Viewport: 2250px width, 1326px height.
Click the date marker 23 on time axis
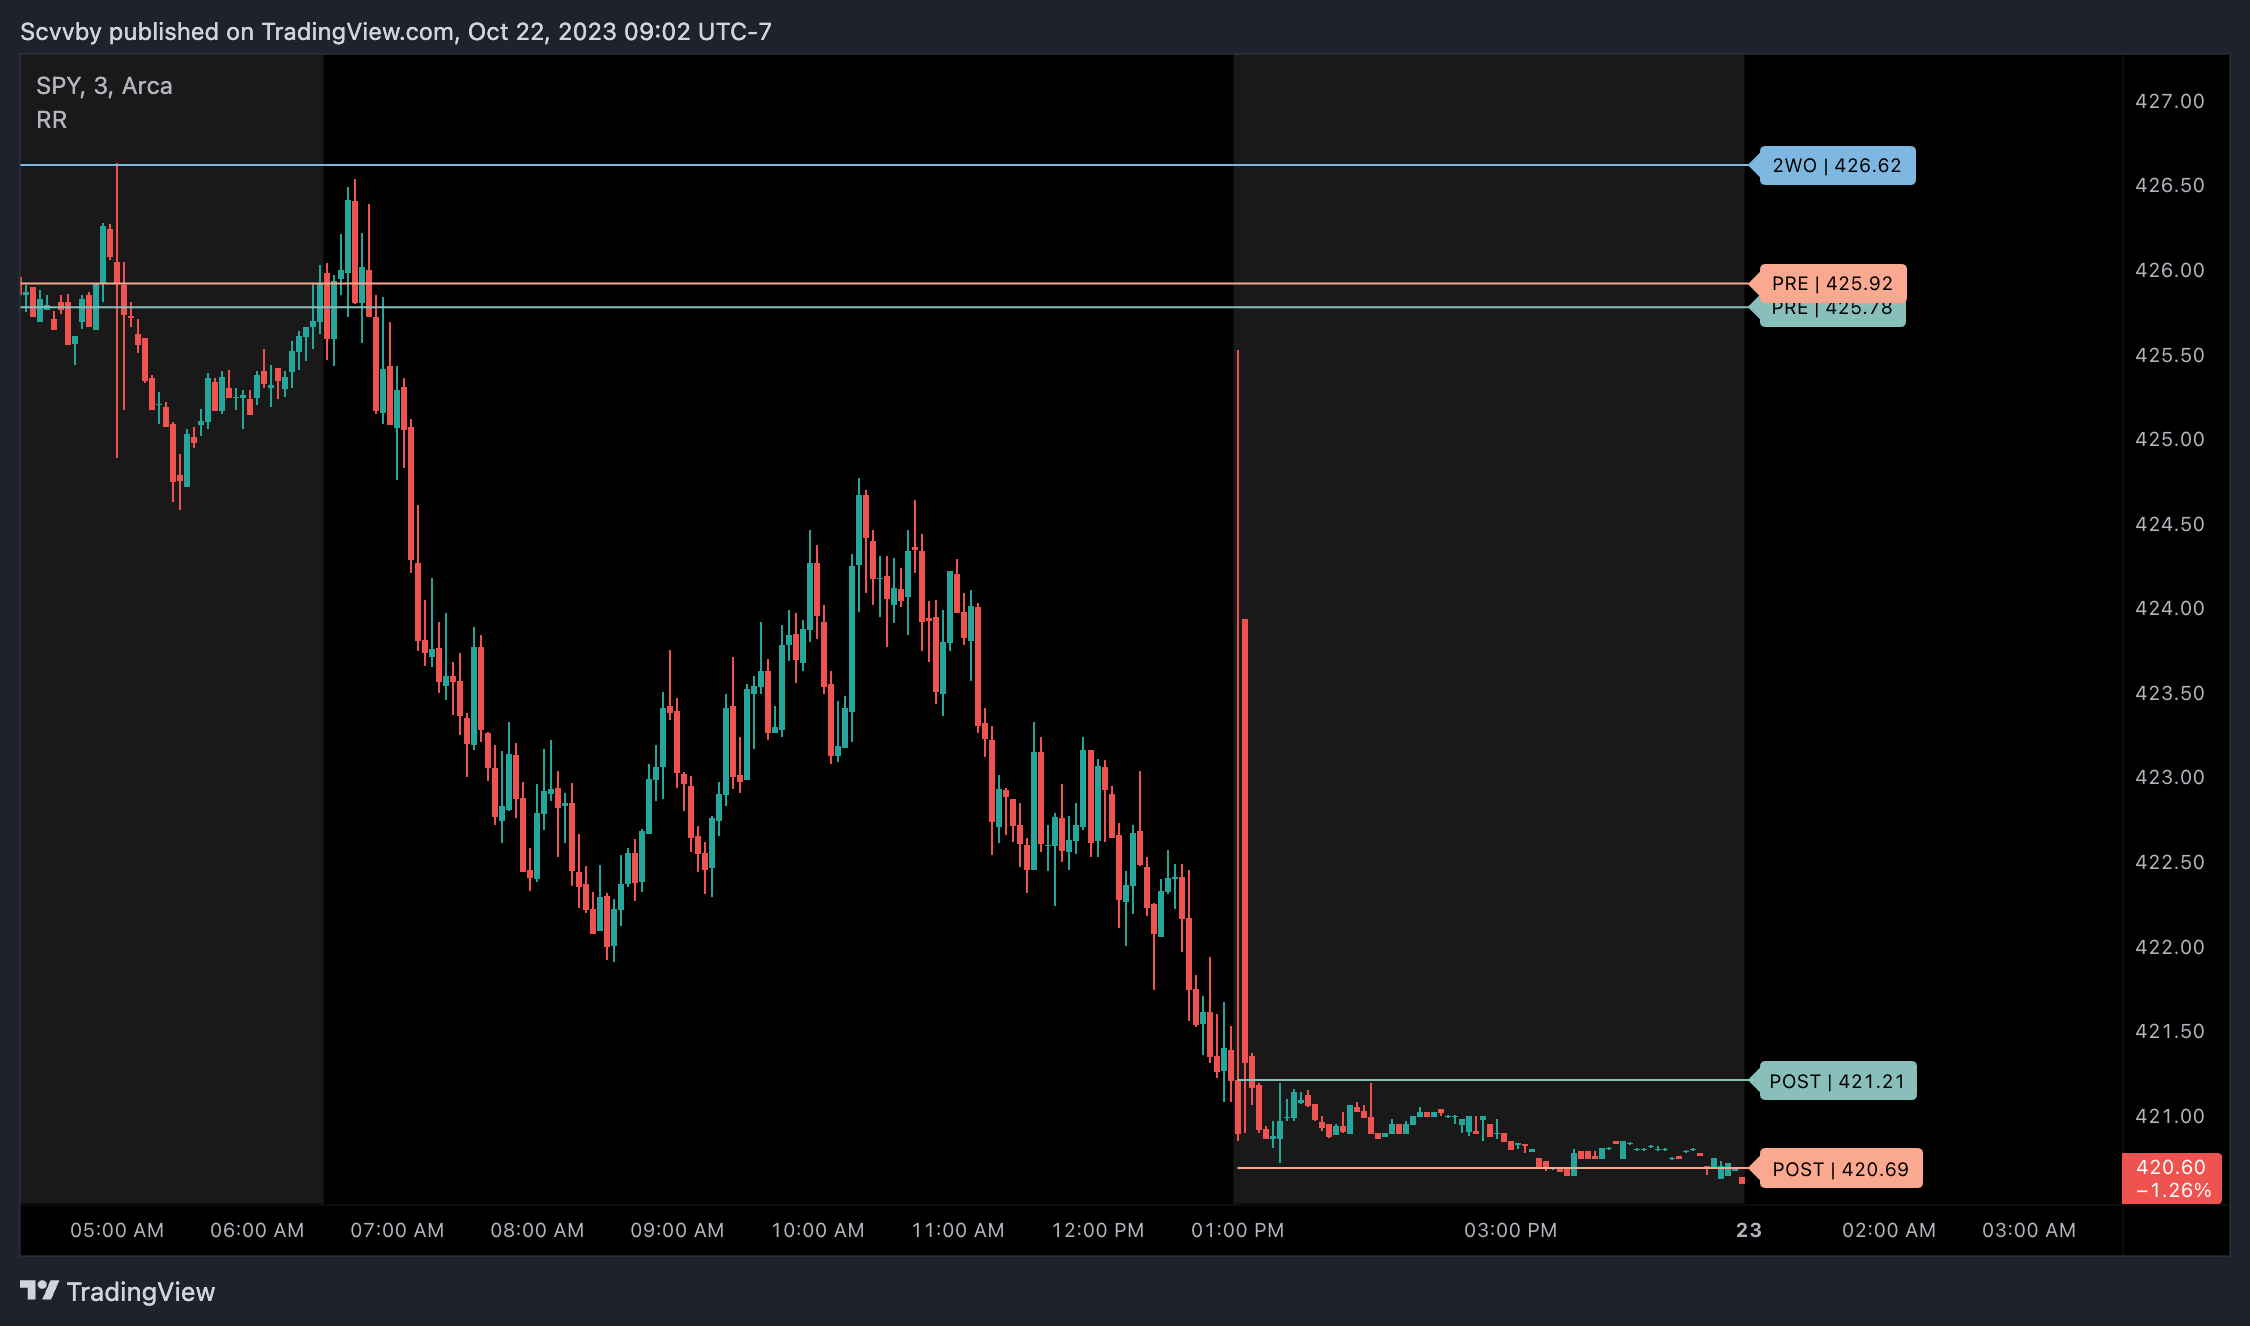coord(1749,1230)
